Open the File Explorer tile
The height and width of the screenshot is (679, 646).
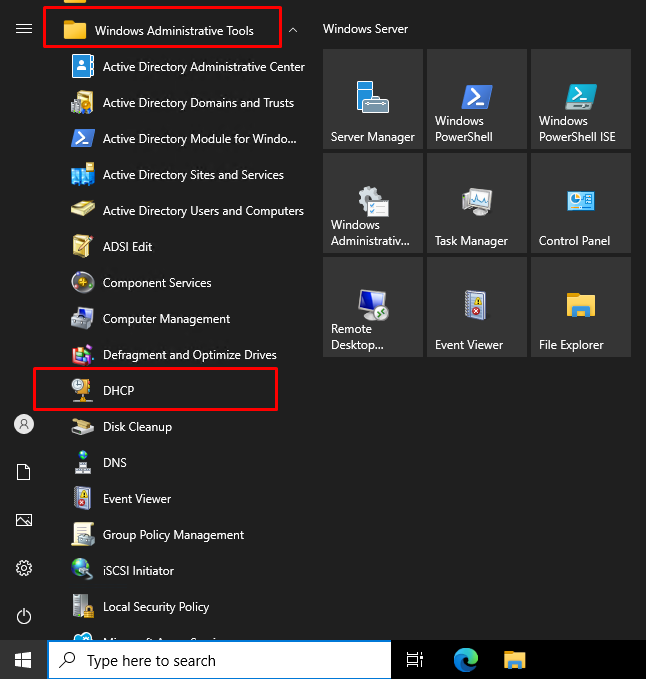[x=581, y=307]
